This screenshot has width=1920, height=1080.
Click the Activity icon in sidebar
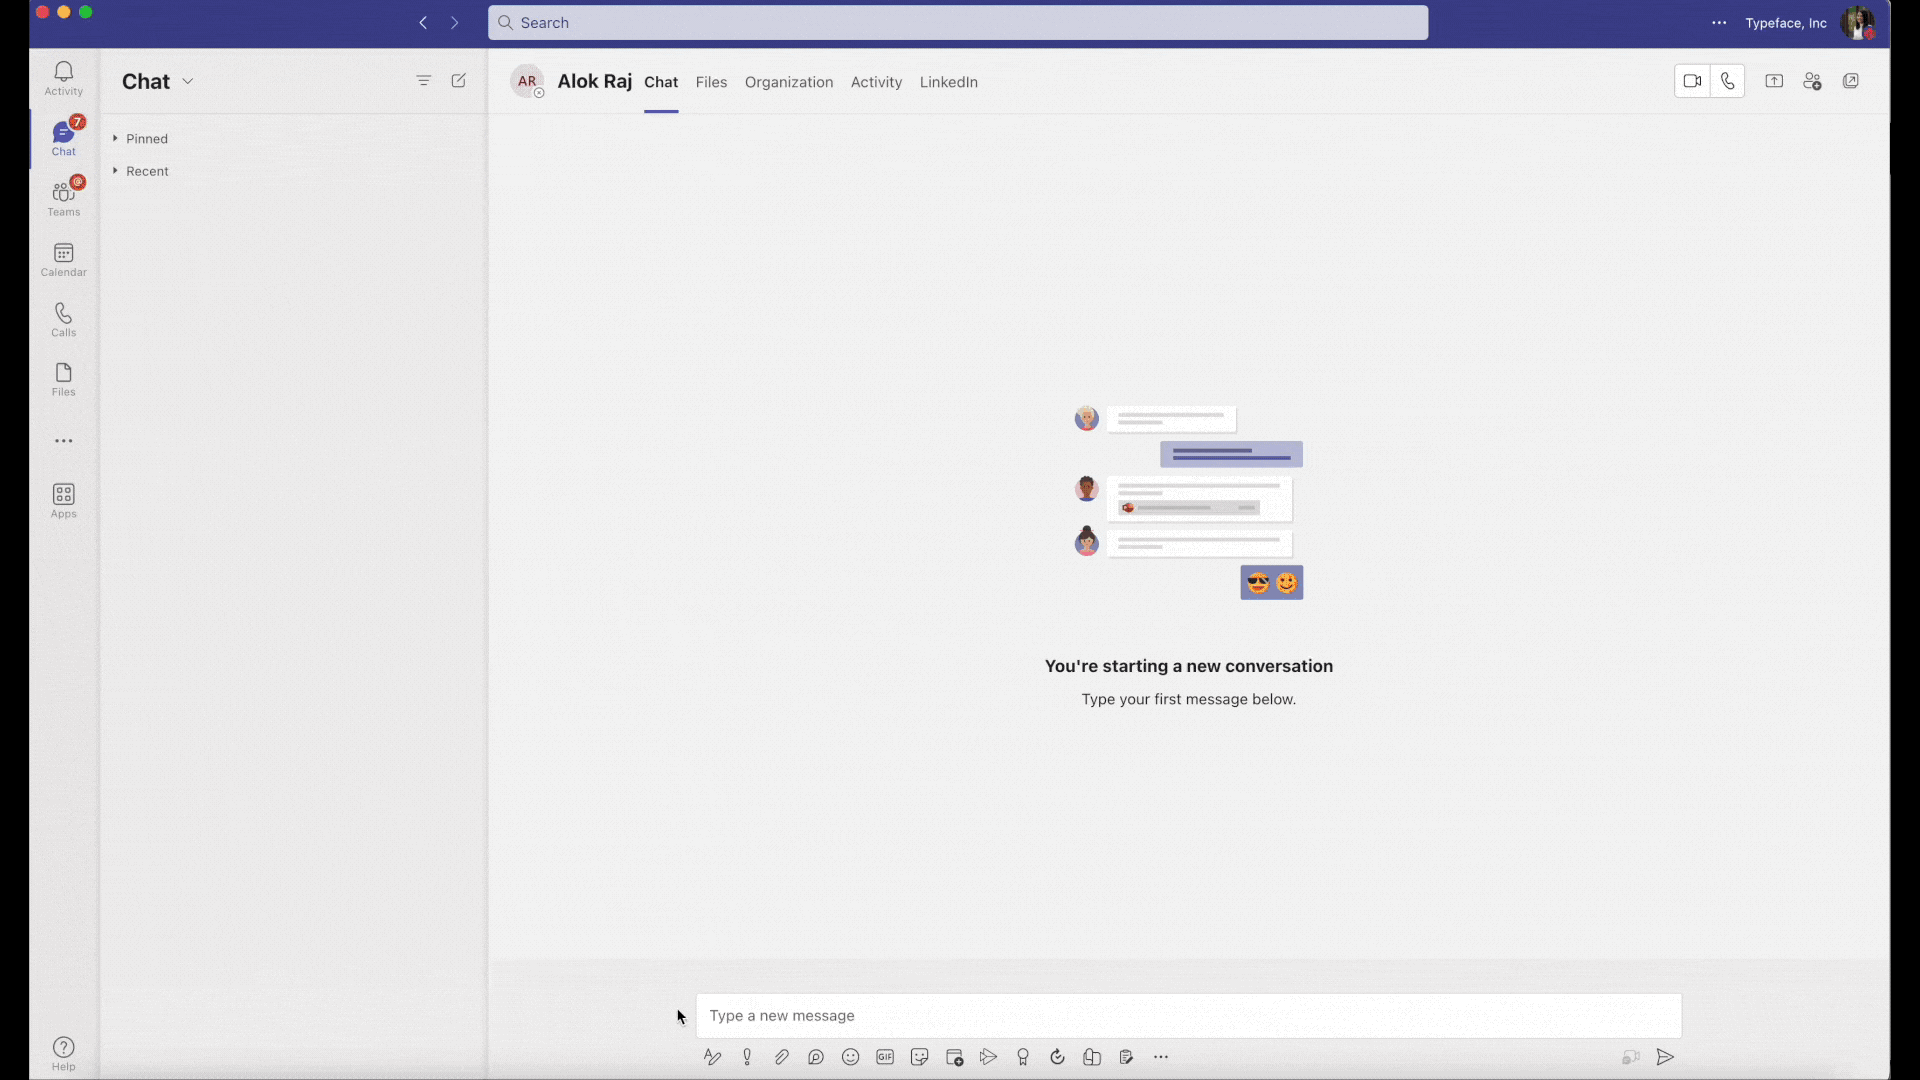tap(63, 76)
